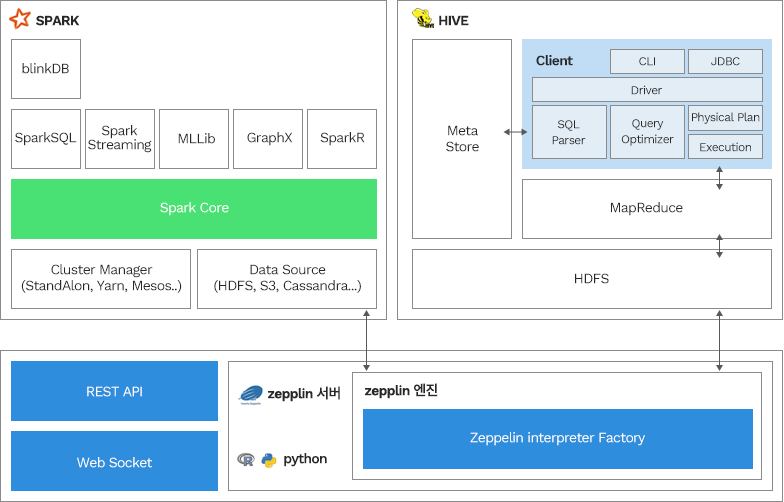Select the SparkR box
This screenshot has height=502, width=784.
(x=342, y=139)
